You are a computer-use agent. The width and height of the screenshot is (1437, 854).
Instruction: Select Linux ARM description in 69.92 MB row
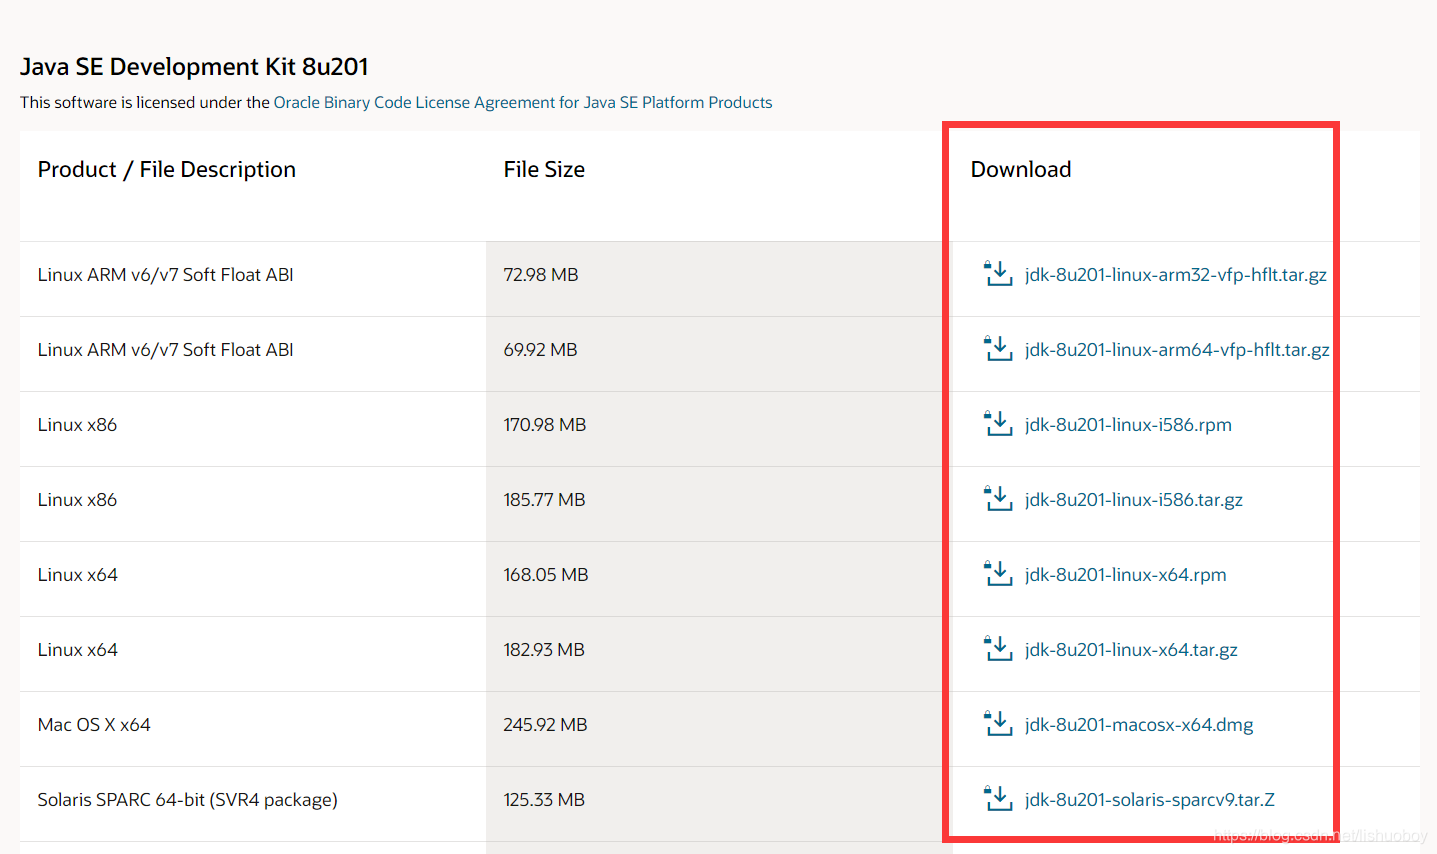tap(166, 350)
